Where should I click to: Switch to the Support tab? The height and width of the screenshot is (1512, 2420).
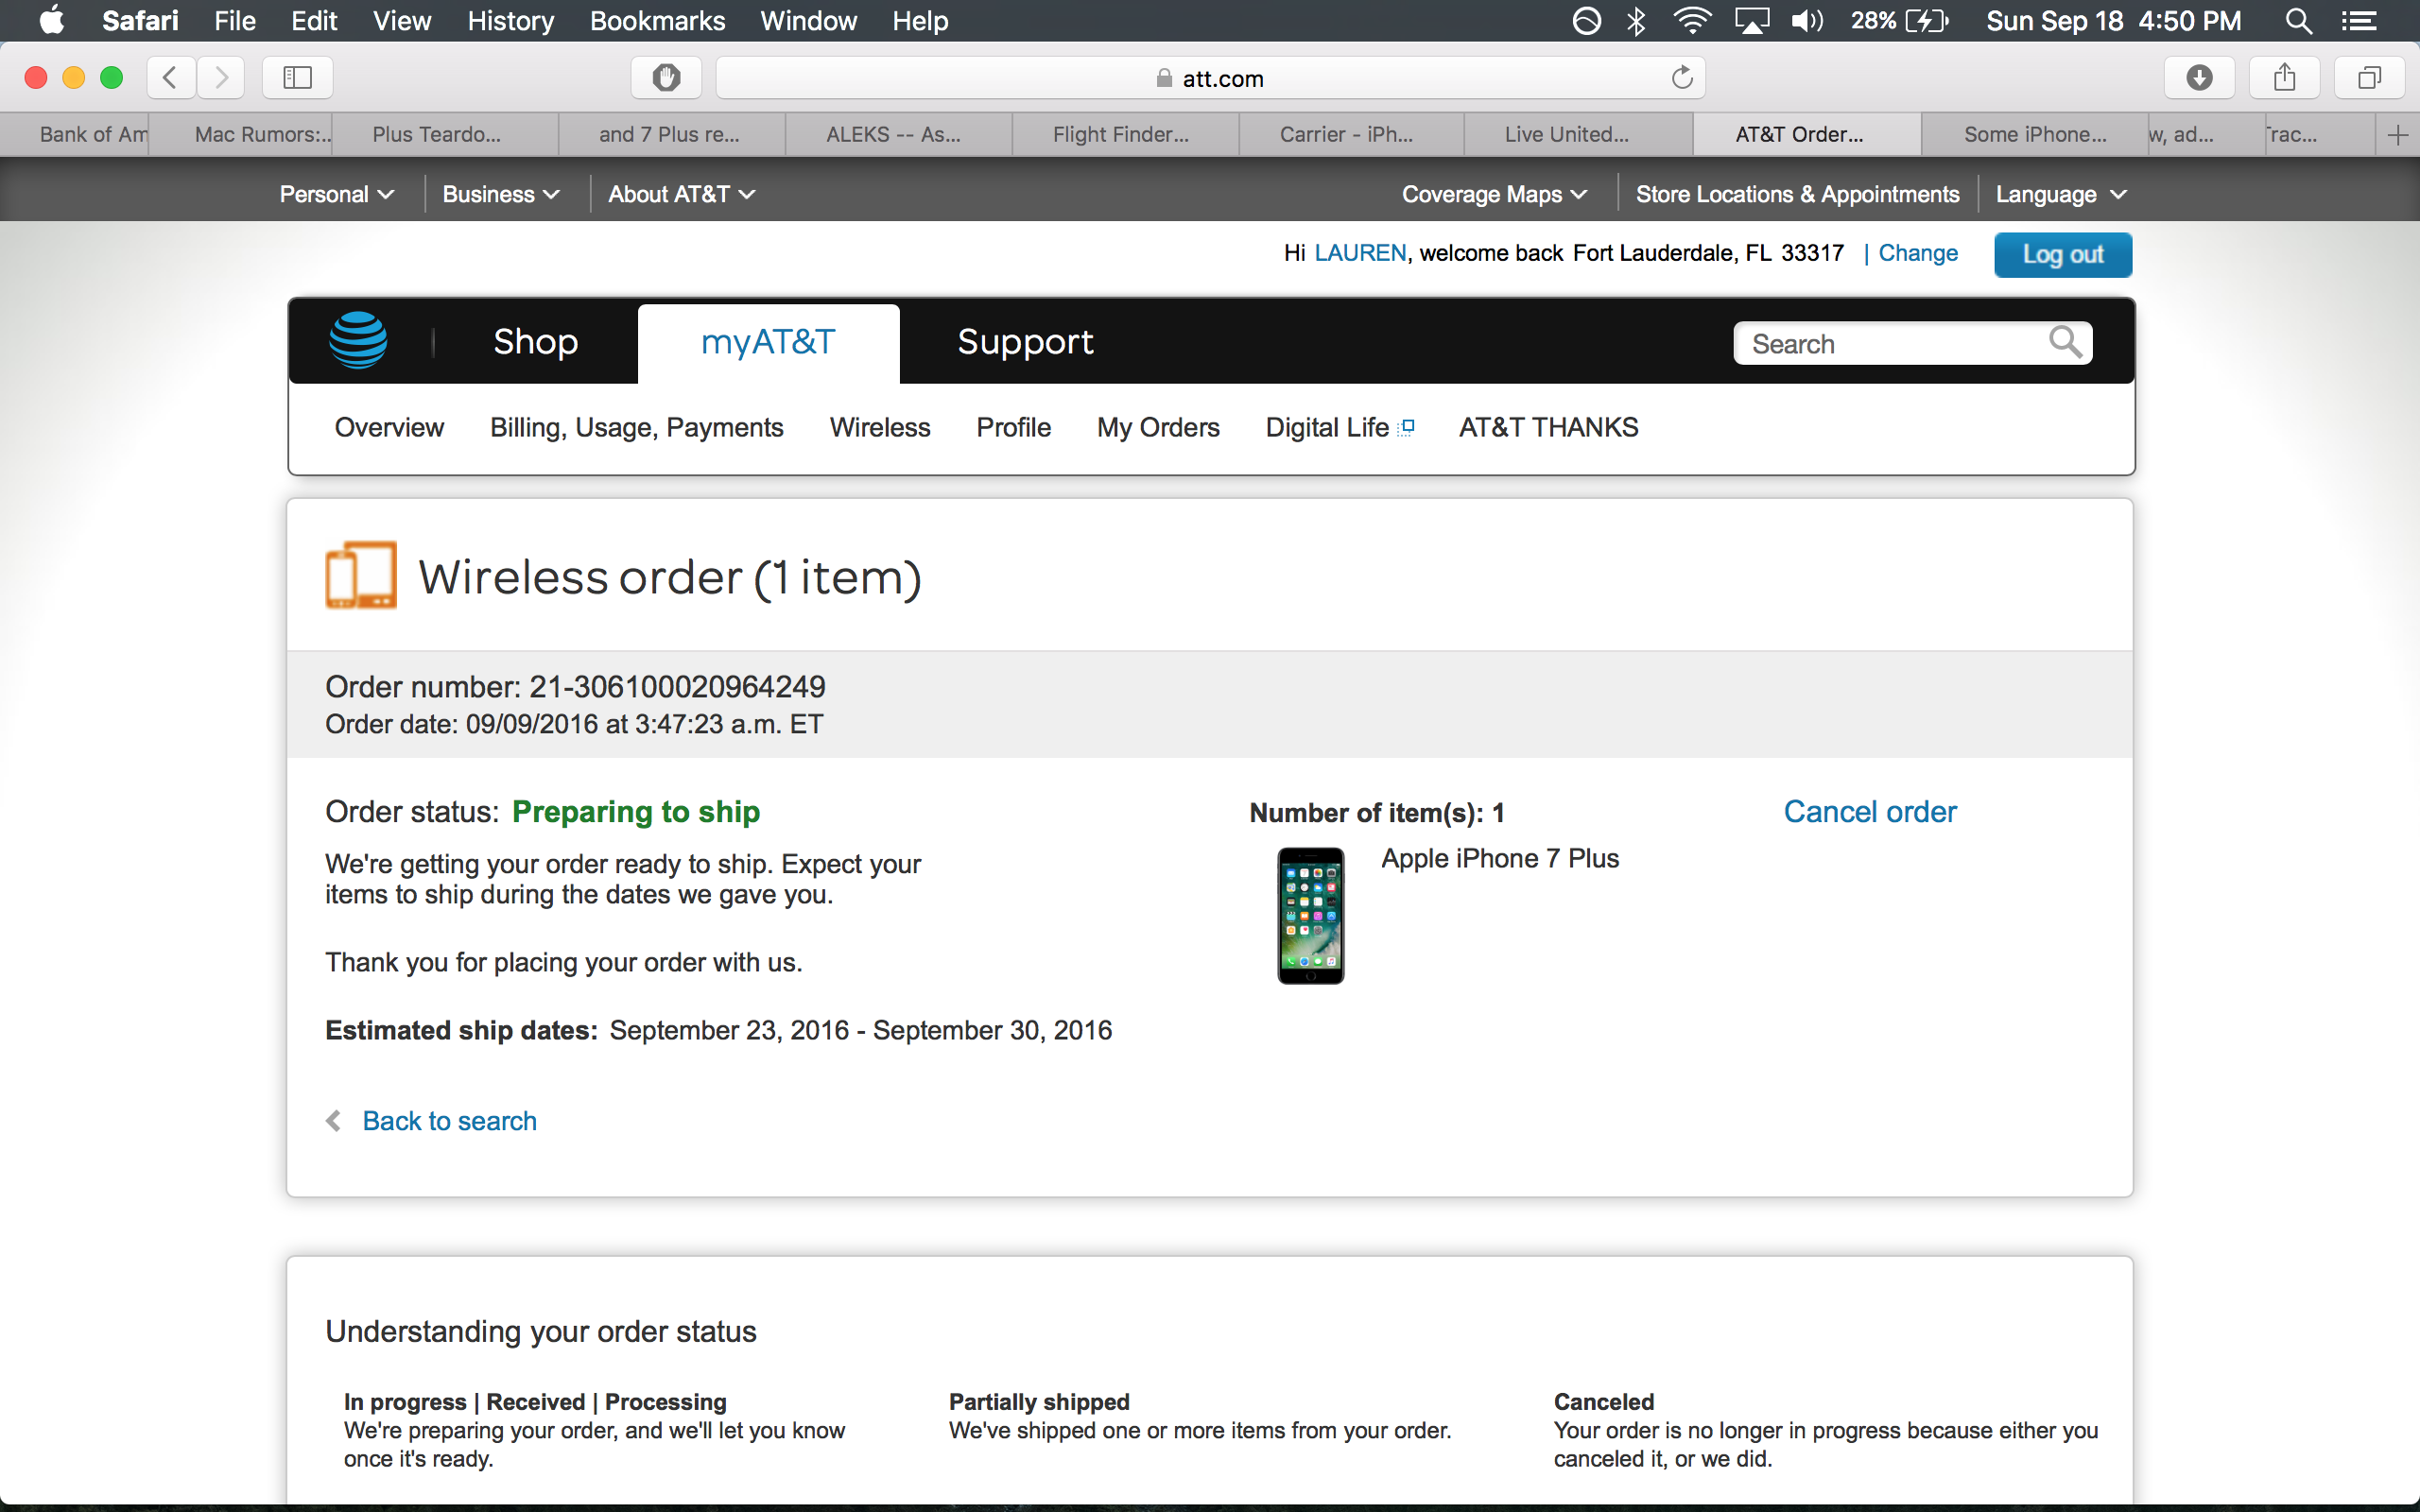coord(1025,342)
